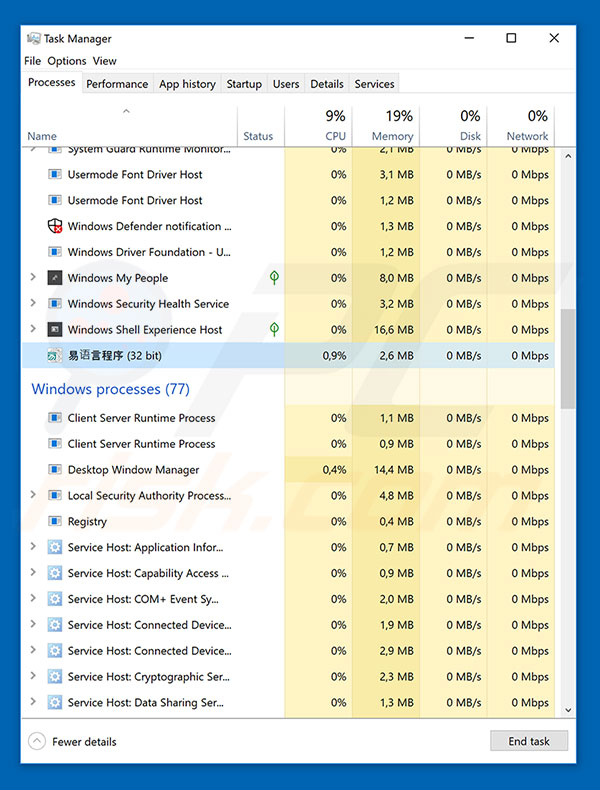Sort by the Status column header
This screenshot has width=600, height=790.
click(x=260, y=126)
